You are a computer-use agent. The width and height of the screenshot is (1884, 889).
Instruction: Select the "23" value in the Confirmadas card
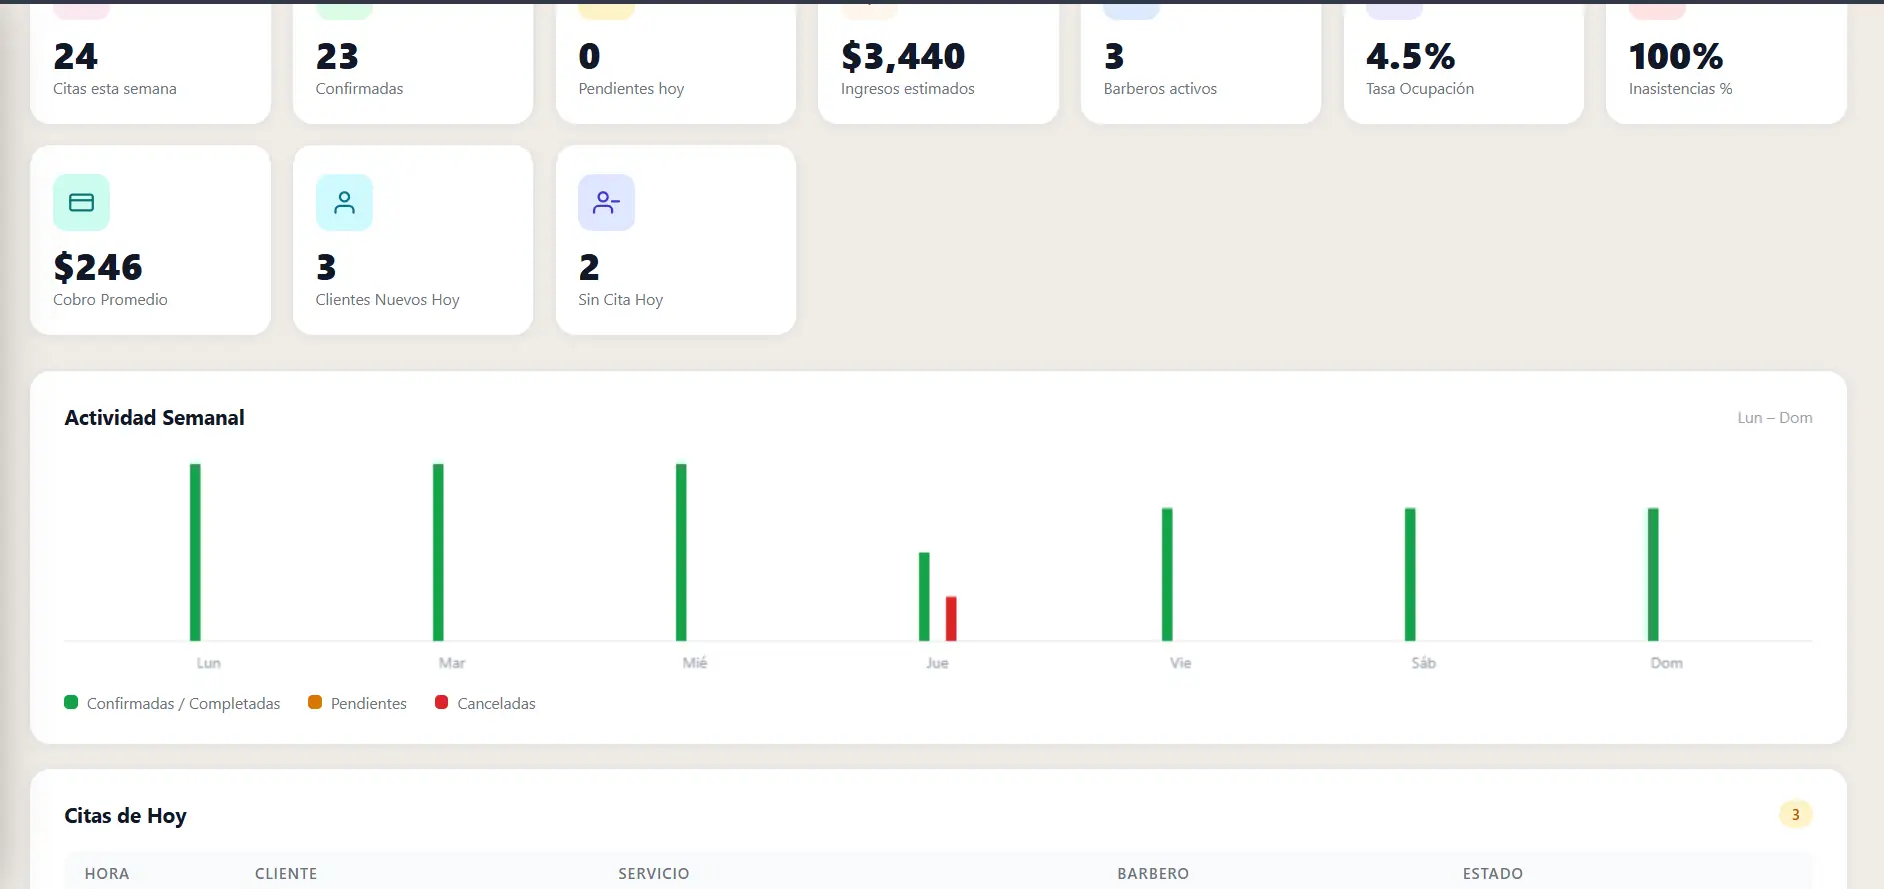(337, 57)
